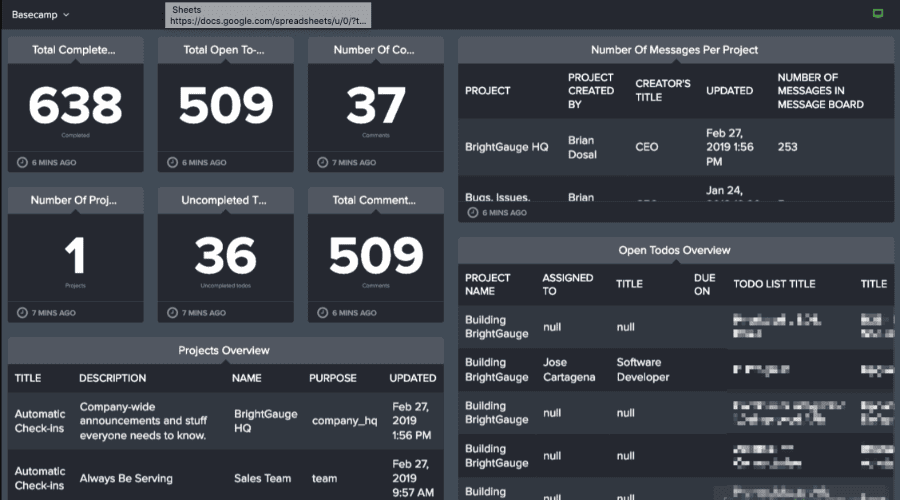The width and height of the screenshot is (900, 500).
Task: Sort by TODO LIST TITLE column
Action: click(774, 284)
